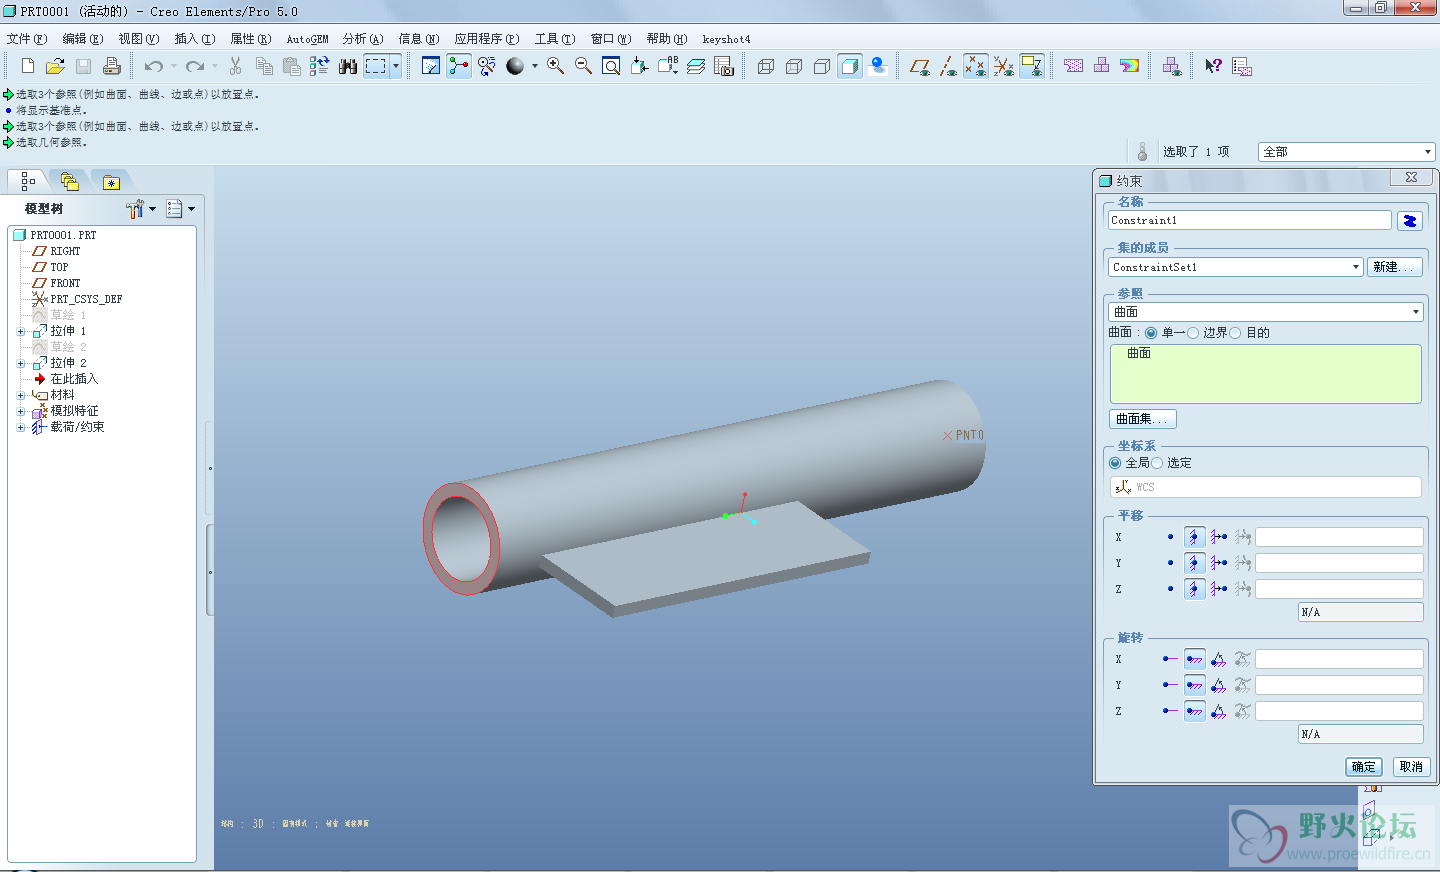Select the 边界 surface radio button
Screen dimensions: 1440x872
pos(1193,333)
